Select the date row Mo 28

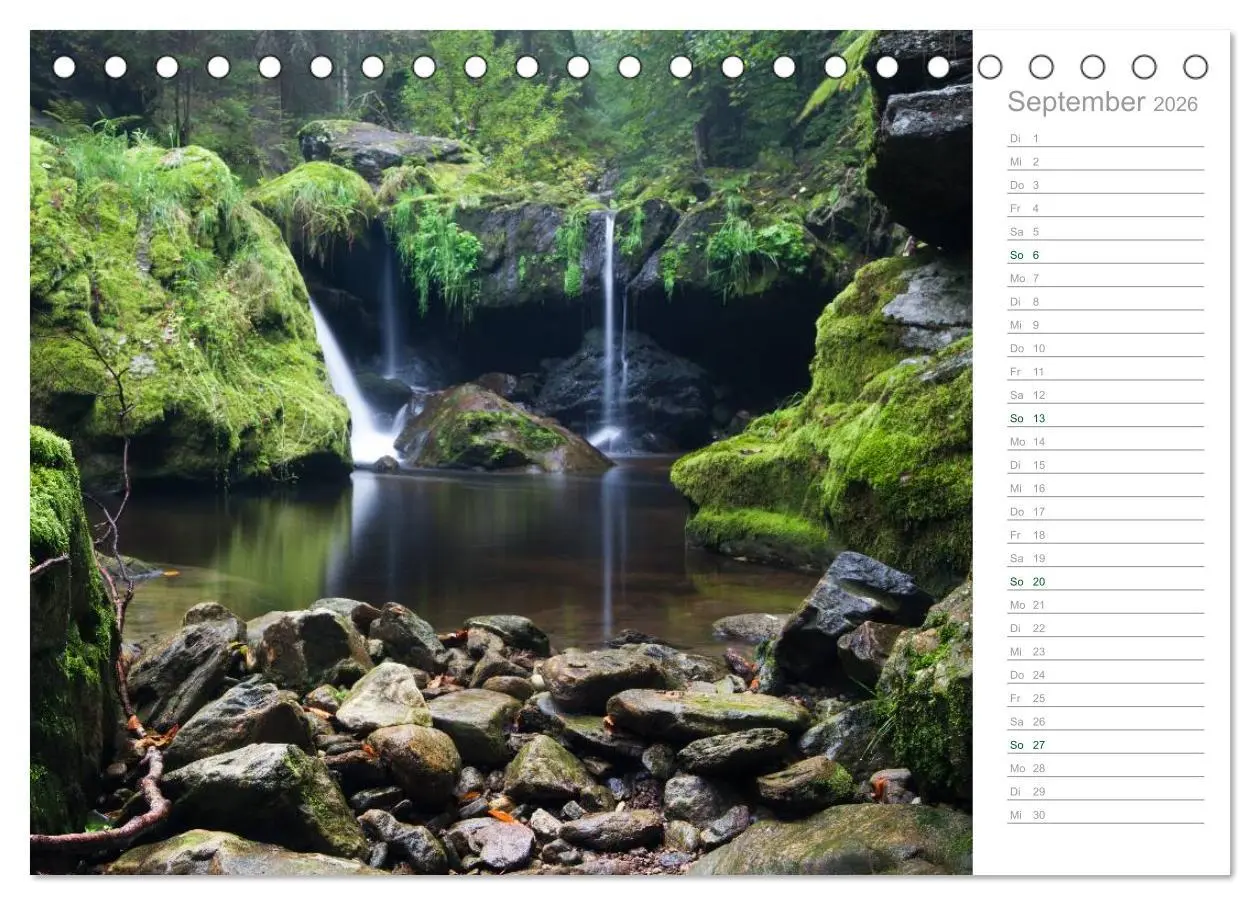(x=1105, y=768)
